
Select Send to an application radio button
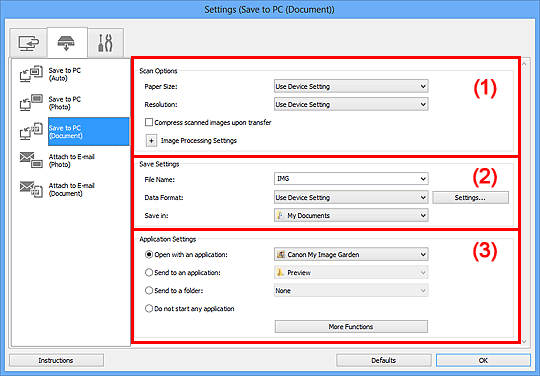point(149,272)
